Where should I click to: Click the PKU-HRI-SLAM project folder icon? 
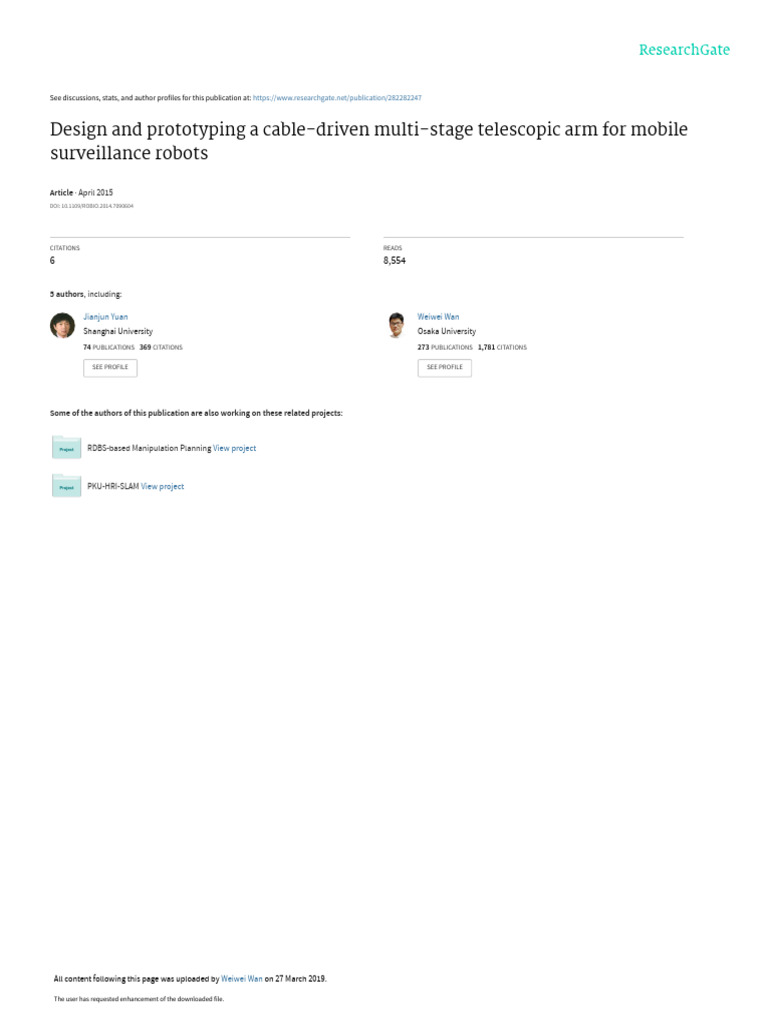(66, 487)
